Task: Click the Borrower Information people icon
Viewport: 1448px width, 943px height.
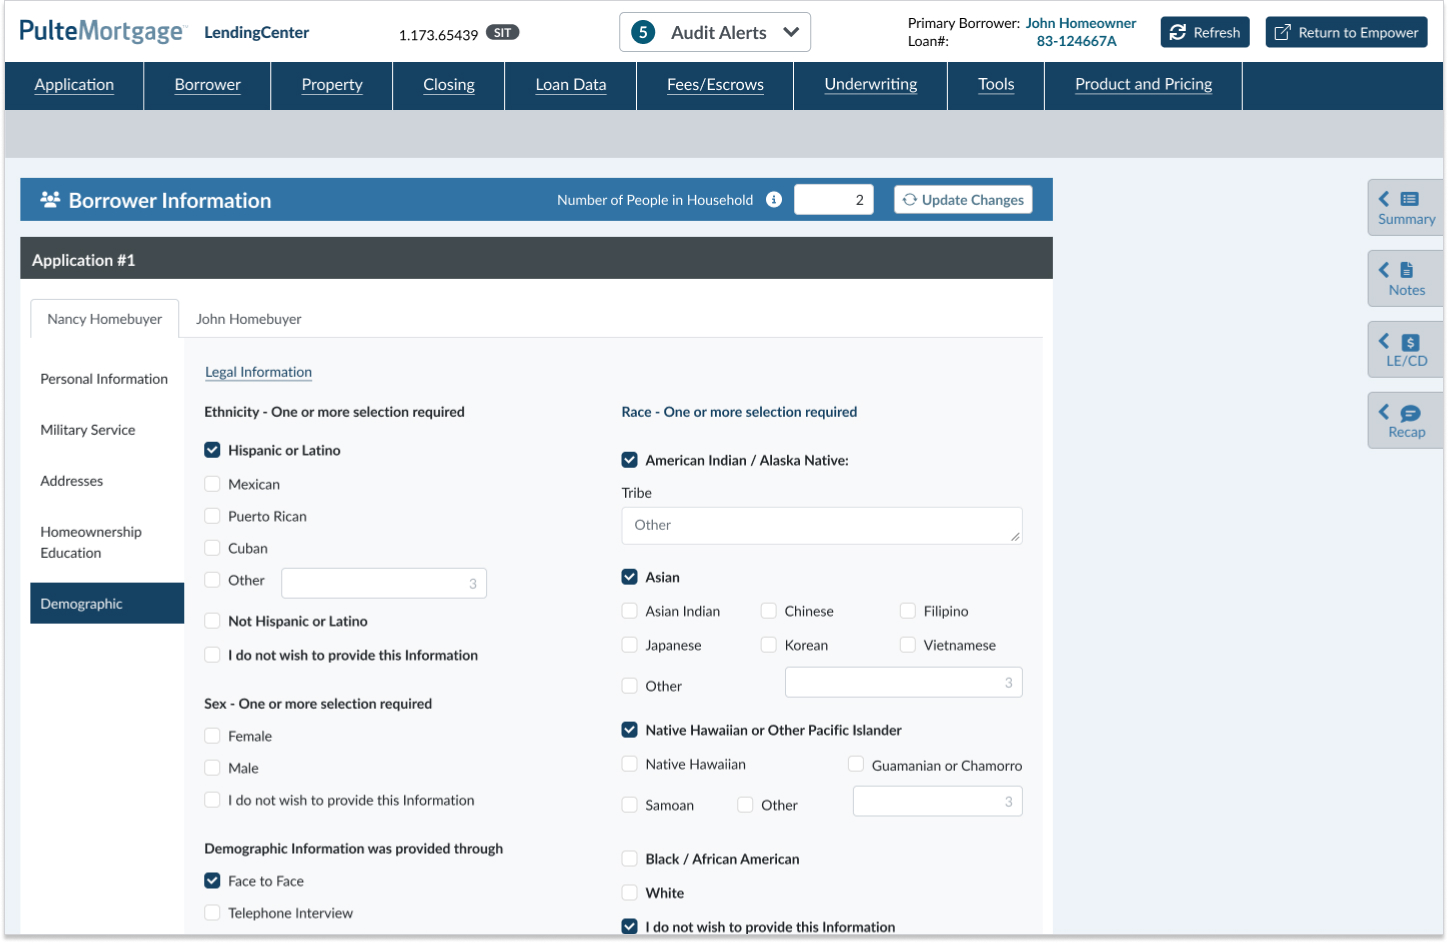Action: coord(50,200)
